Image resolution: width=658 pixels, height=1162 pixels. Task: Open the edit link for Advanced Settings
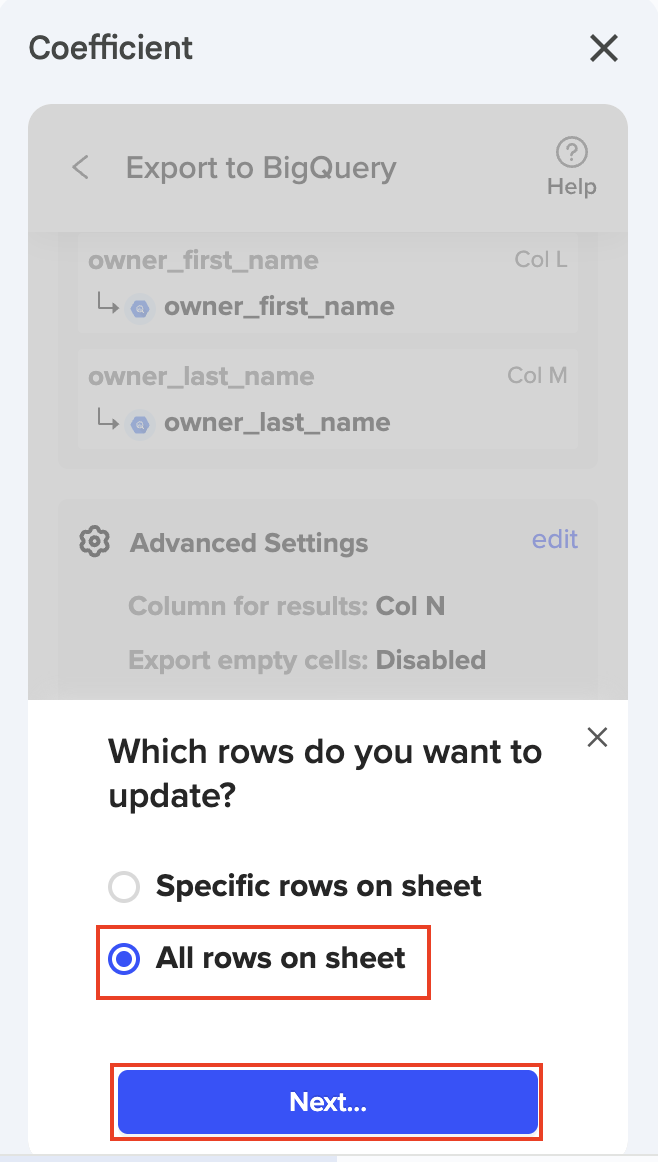coord(555,540)
